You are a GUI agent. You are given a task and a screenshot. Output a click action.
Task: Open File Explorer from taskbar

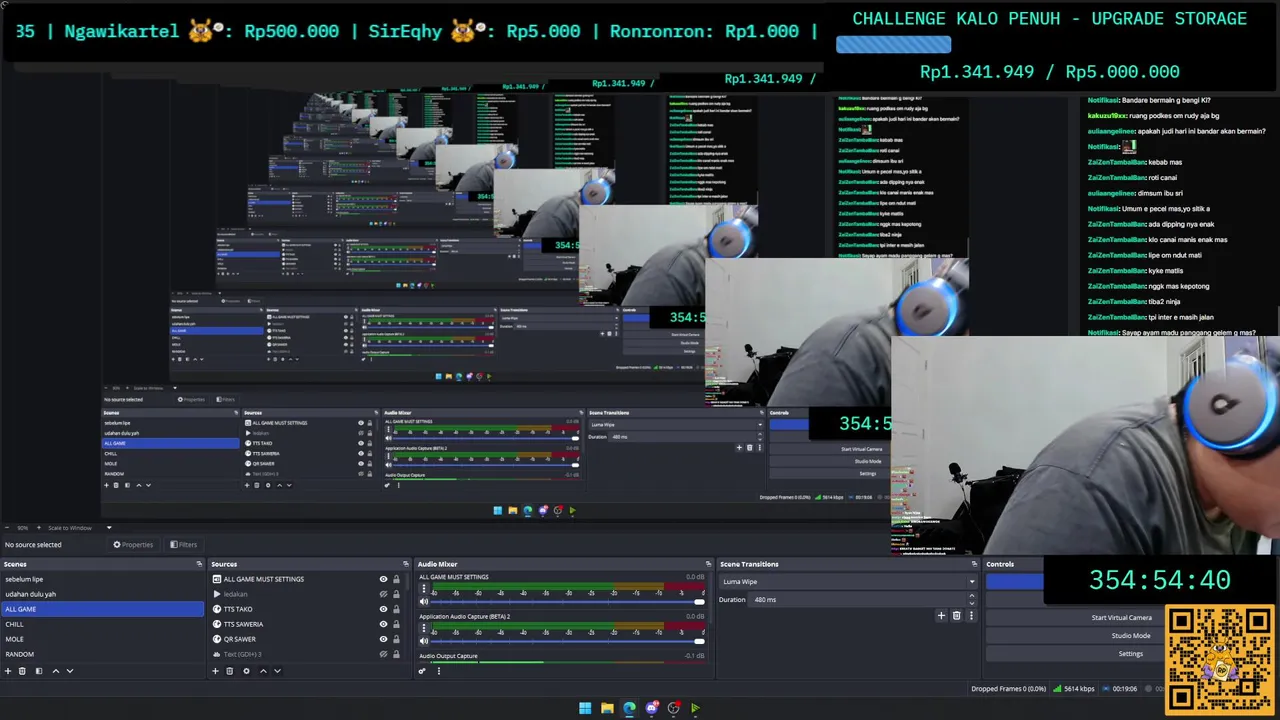coord(607,708)
